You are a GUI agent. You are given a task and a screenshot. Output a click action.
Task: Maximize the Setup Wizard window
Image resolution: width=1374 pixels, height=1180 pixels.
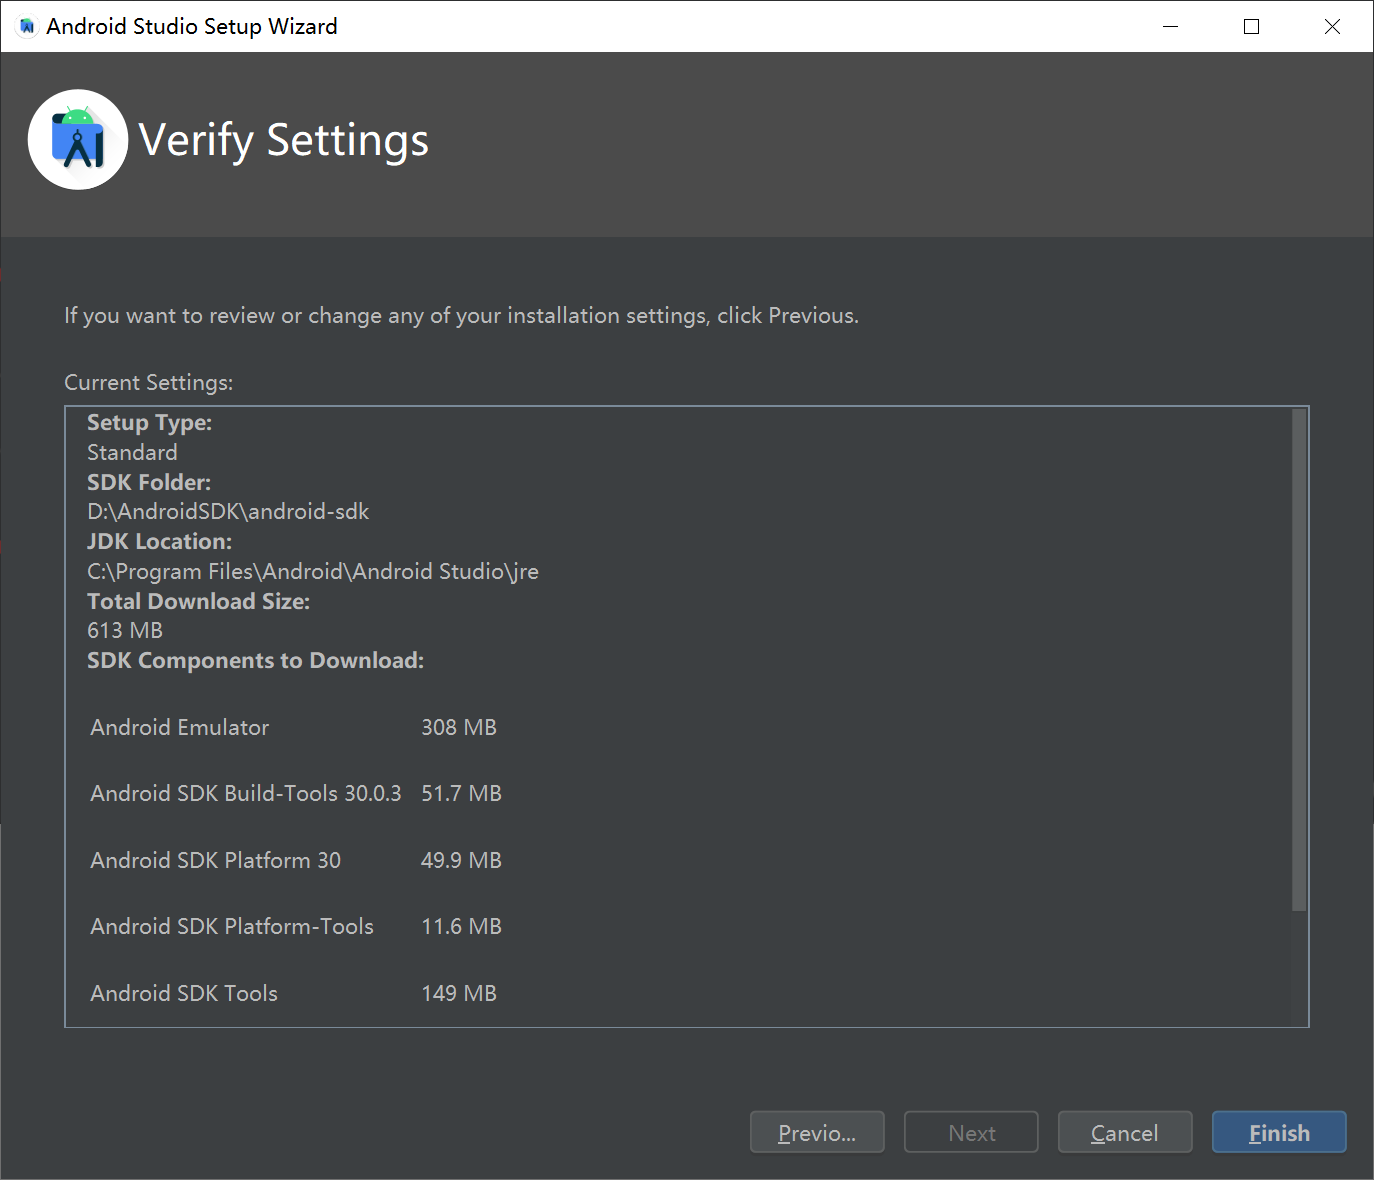coord(1251,26)
